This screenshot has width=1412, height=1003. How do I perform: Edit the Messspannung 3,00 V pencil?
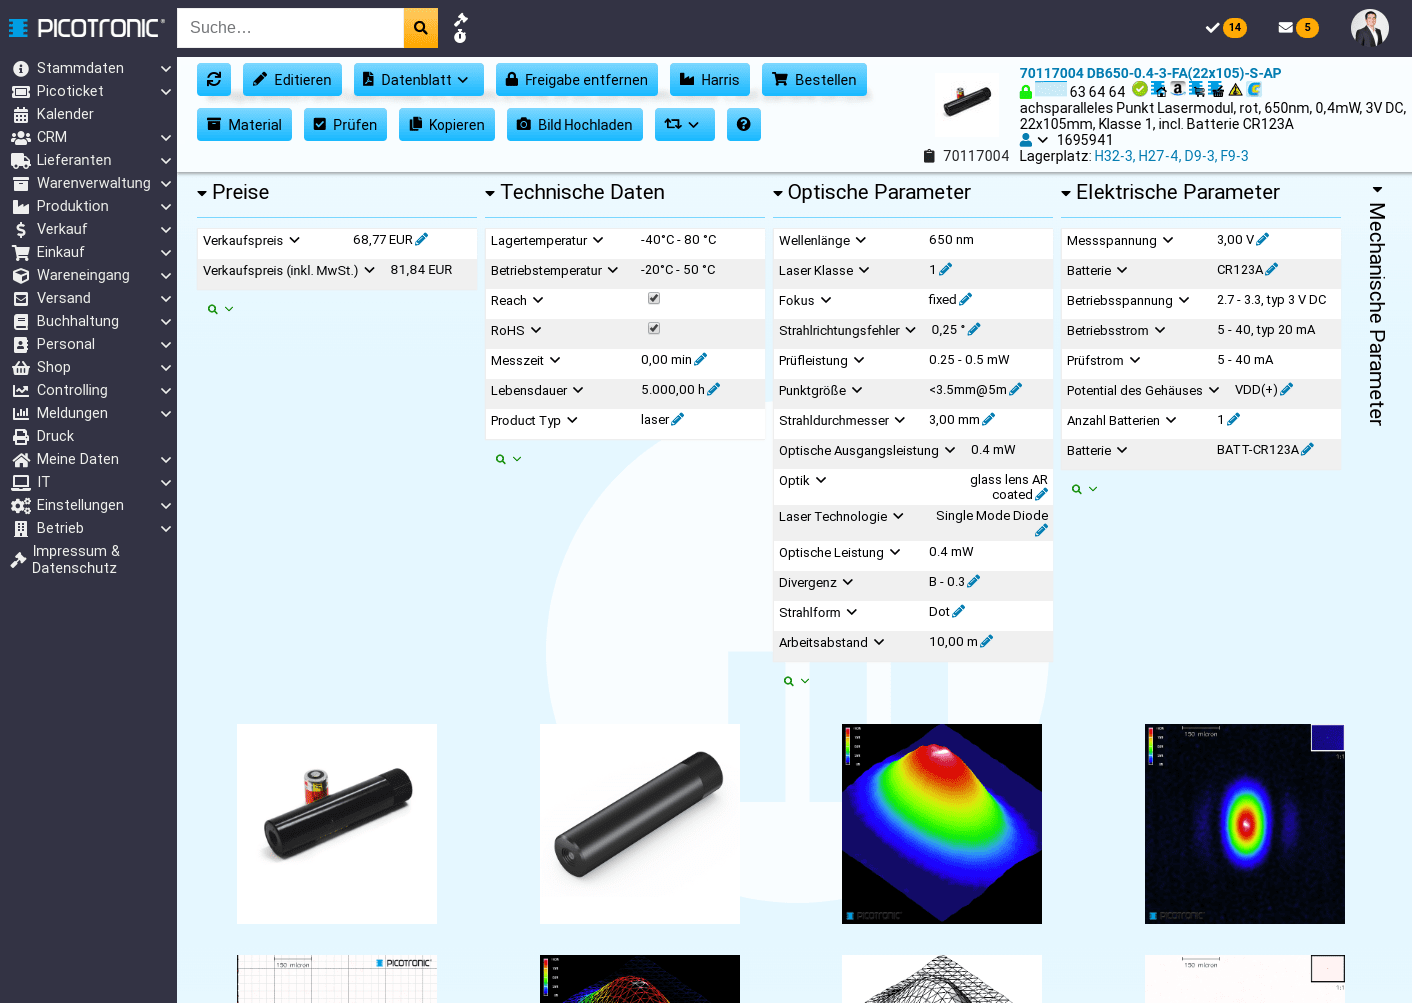point(1263,239)
